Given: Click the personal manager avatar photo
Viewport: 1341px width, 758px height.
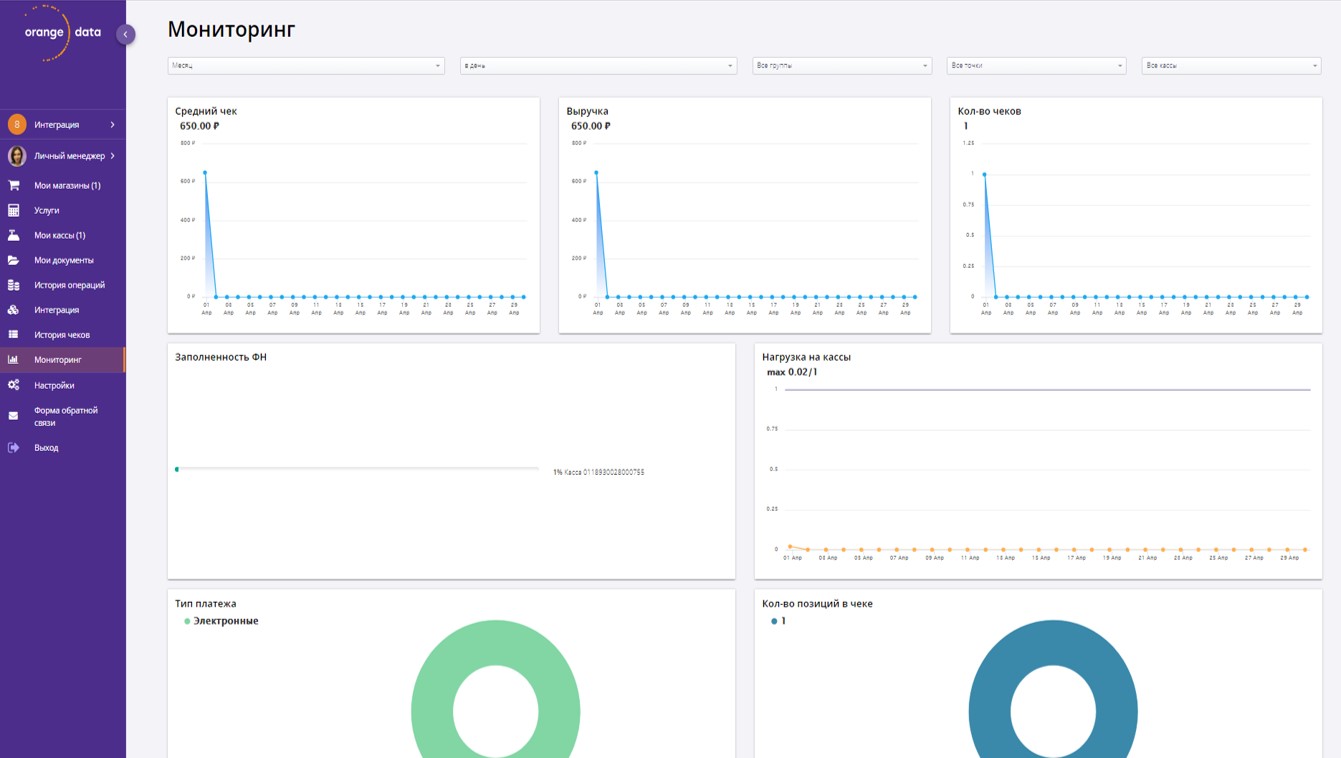Looking at the screenshot, I should [x=17, y=156].
